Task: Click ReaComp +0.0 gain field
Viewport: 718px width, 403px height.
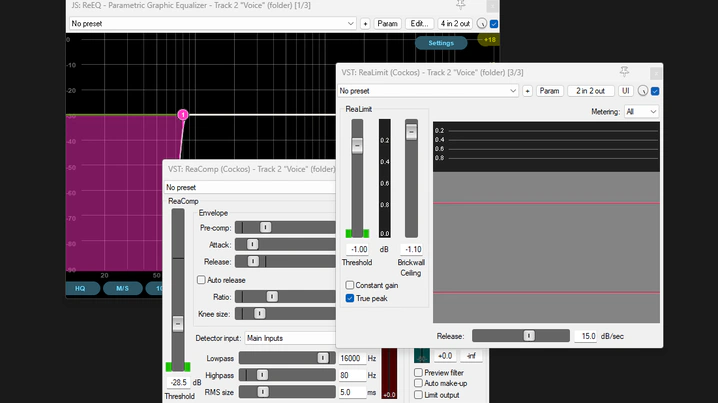Action: [446, 356]
